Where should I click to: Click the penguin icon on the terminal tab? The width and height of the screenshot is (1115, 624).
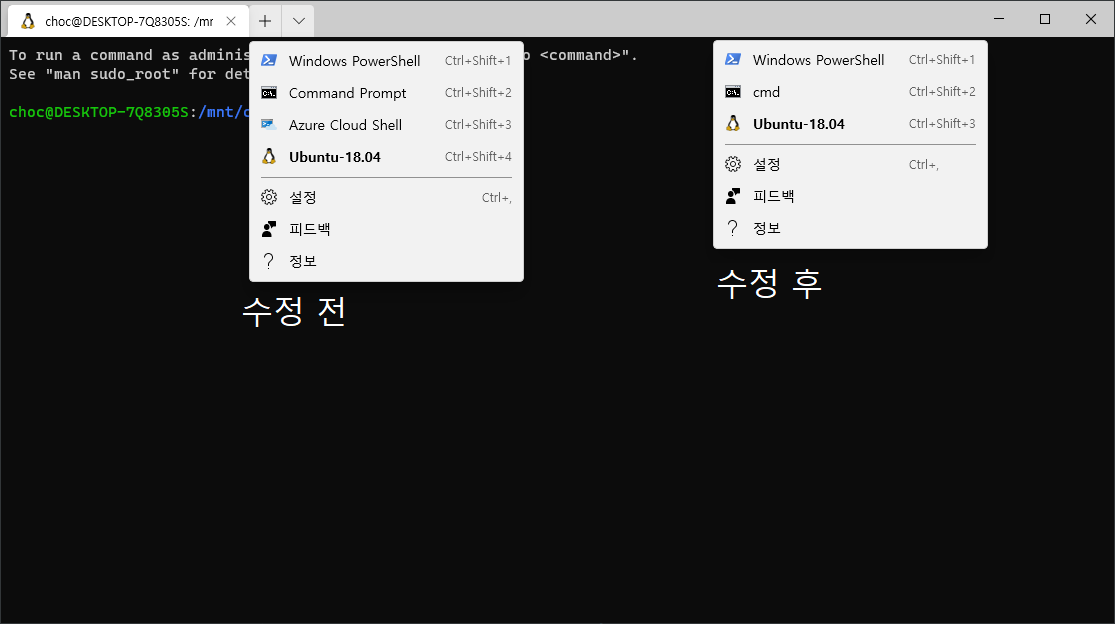coord(28,21)
